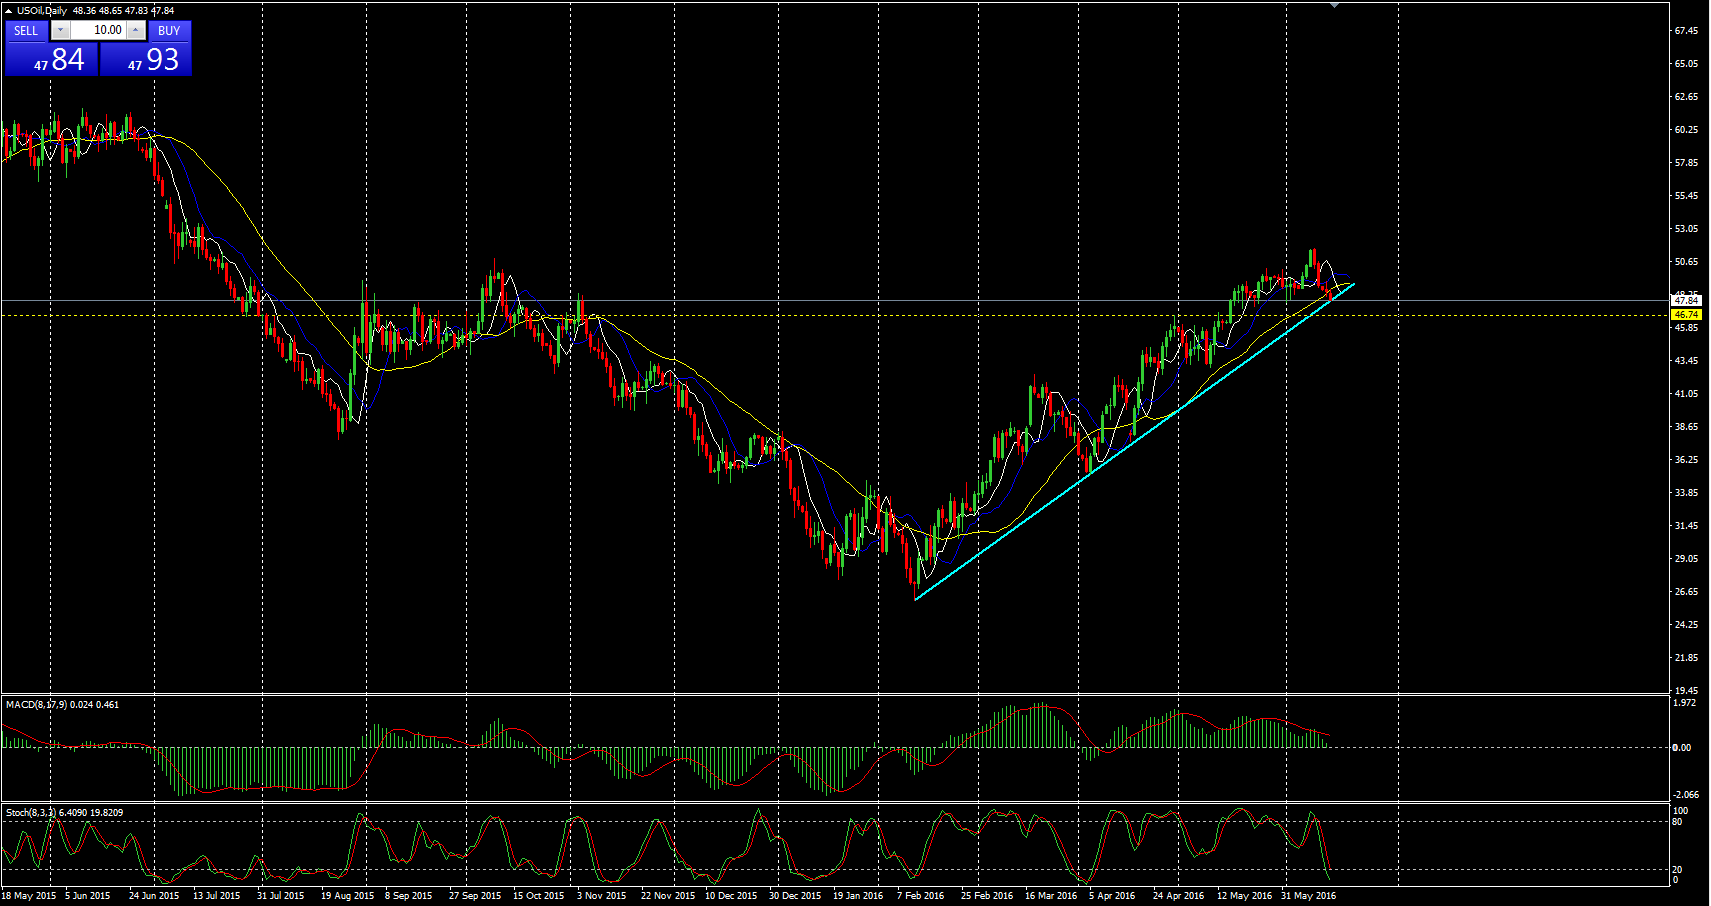Click the 26.65 price axis value
Image resolution: width=1711 pixels, height=906 pixels.
[x=1686, y=592]
